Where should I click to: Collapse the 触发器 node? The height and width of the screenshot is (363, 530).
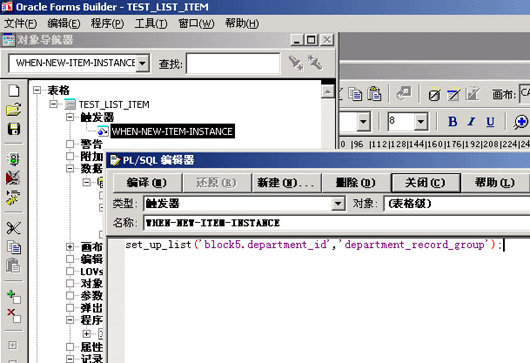pyautogui.click(x=70, y=117)
